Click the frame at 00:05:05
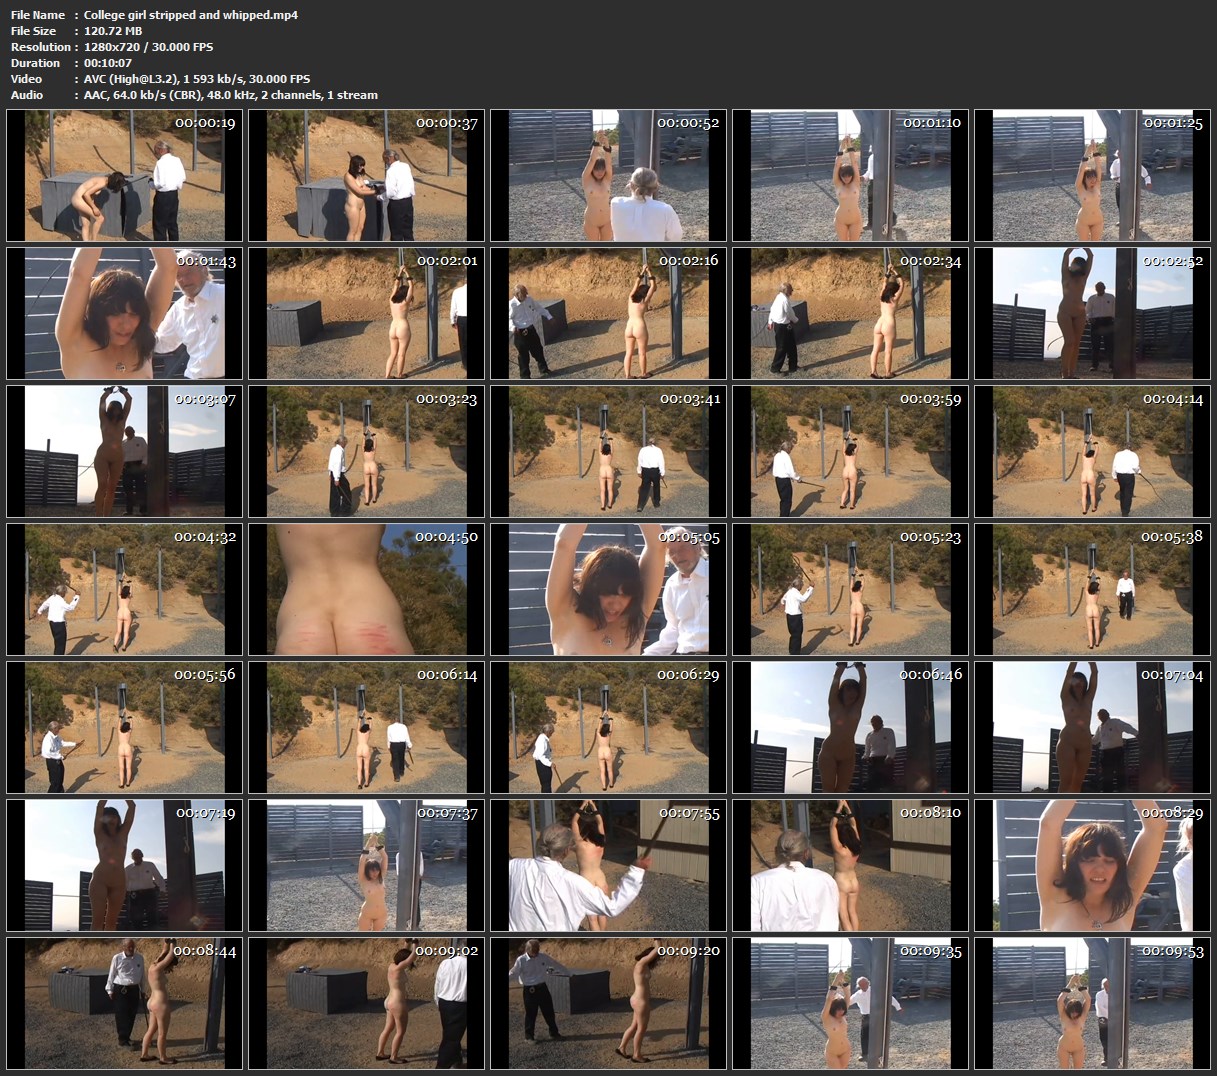The height and width of the screenshot is (1076, 1217). pos(609,590)
